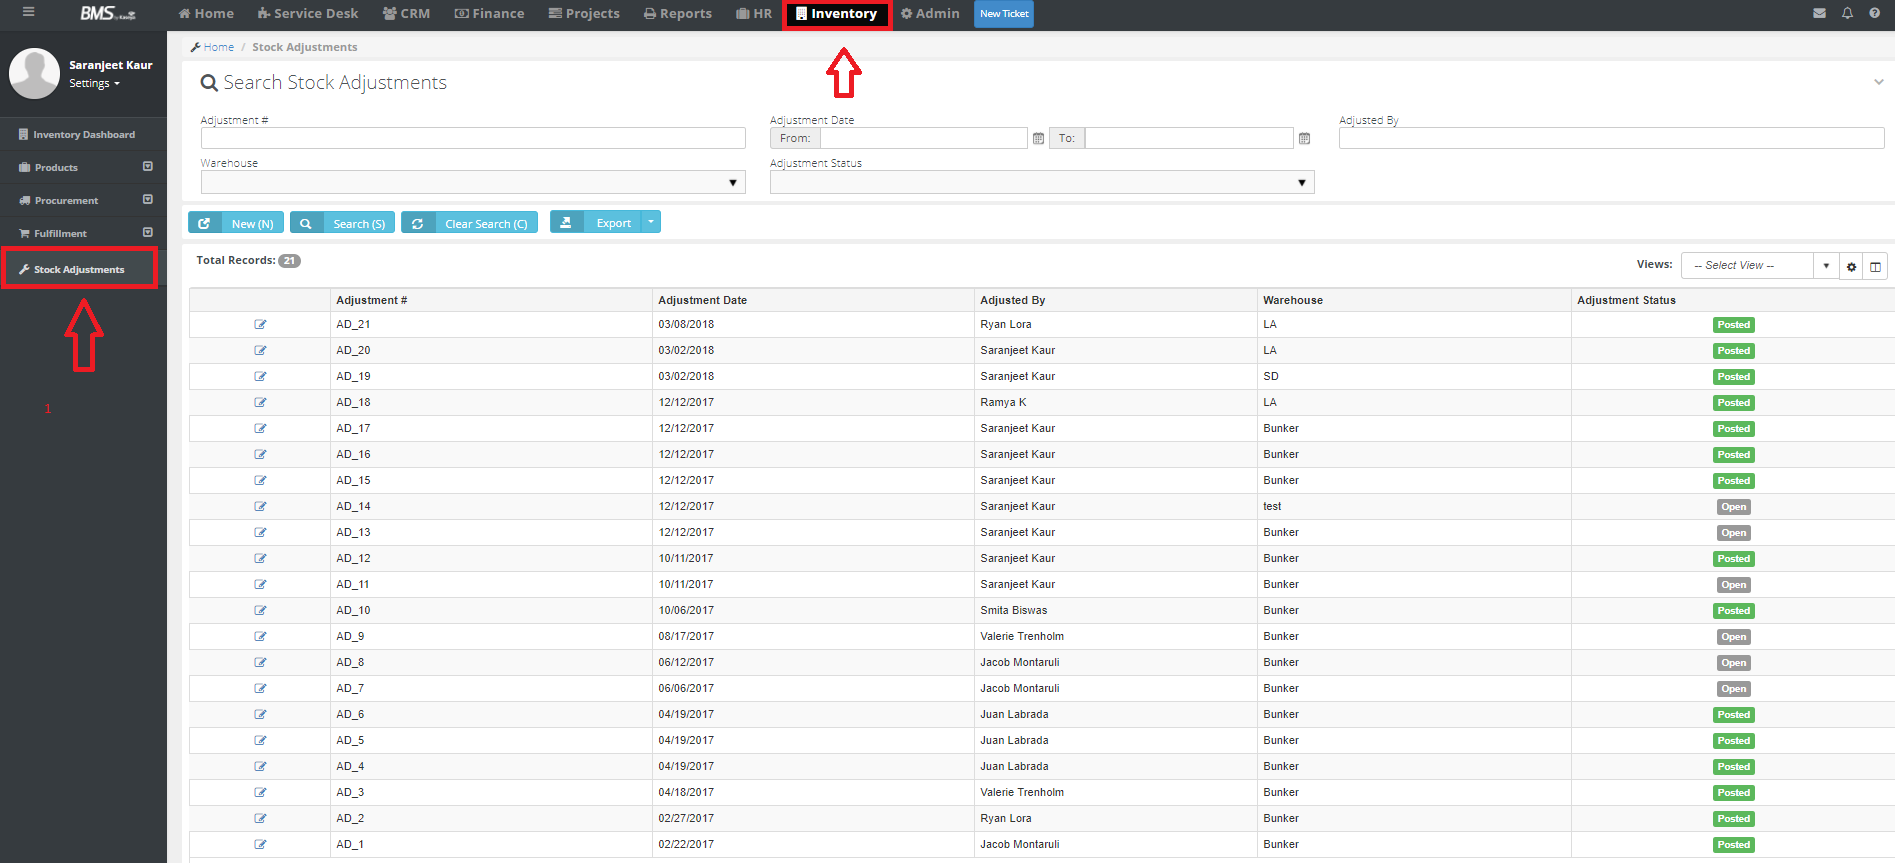This screenshot has width=1895, height=863.
Task: Click the Valerie Trenholm cell for AD_3
Action: coord(1022,792)
